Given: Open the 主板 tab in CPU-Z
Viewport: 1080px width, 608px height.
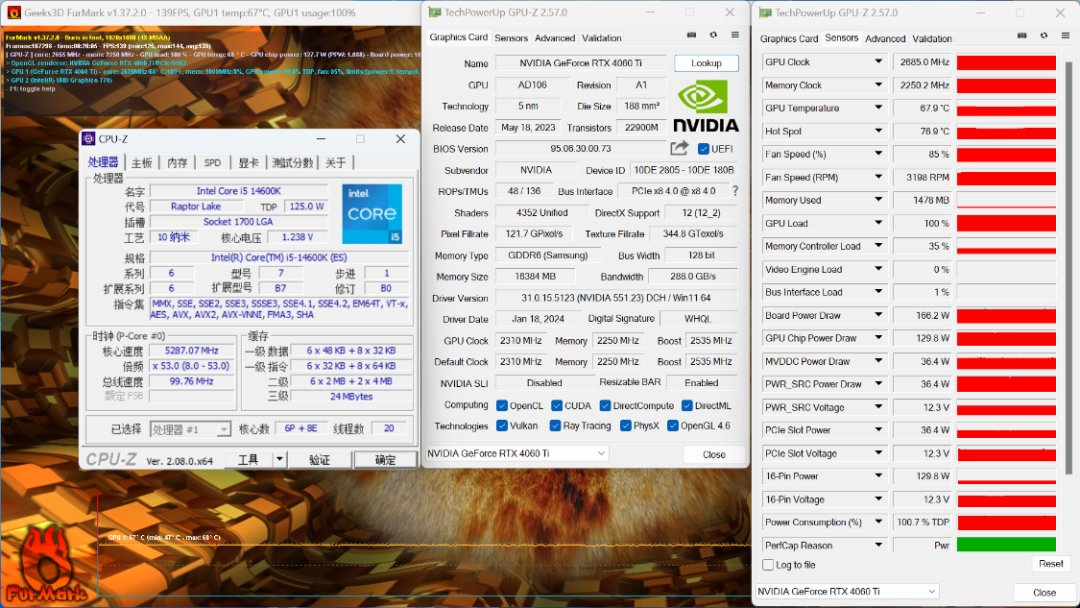Looking at the screenshot, I should pos(141,163).
